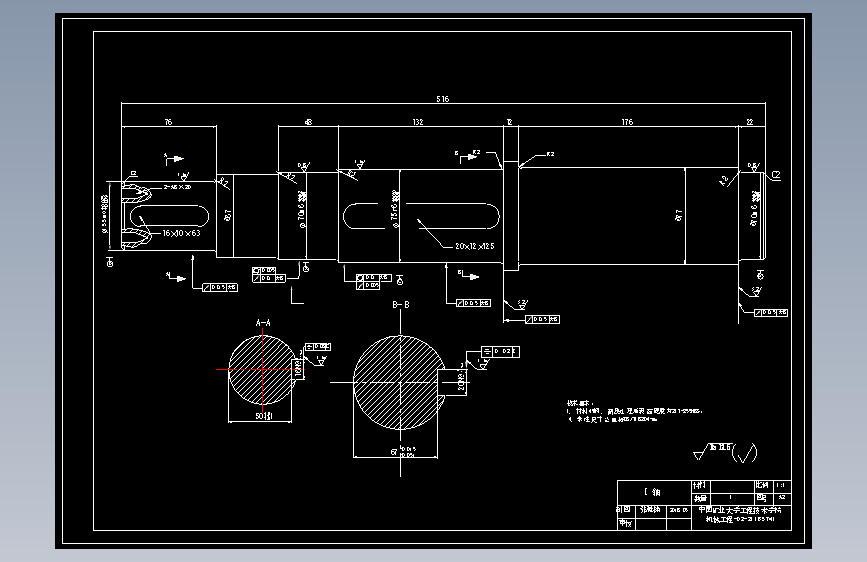Click the part name cell in title block
This screenshot has height=562, width=867.
654,492
